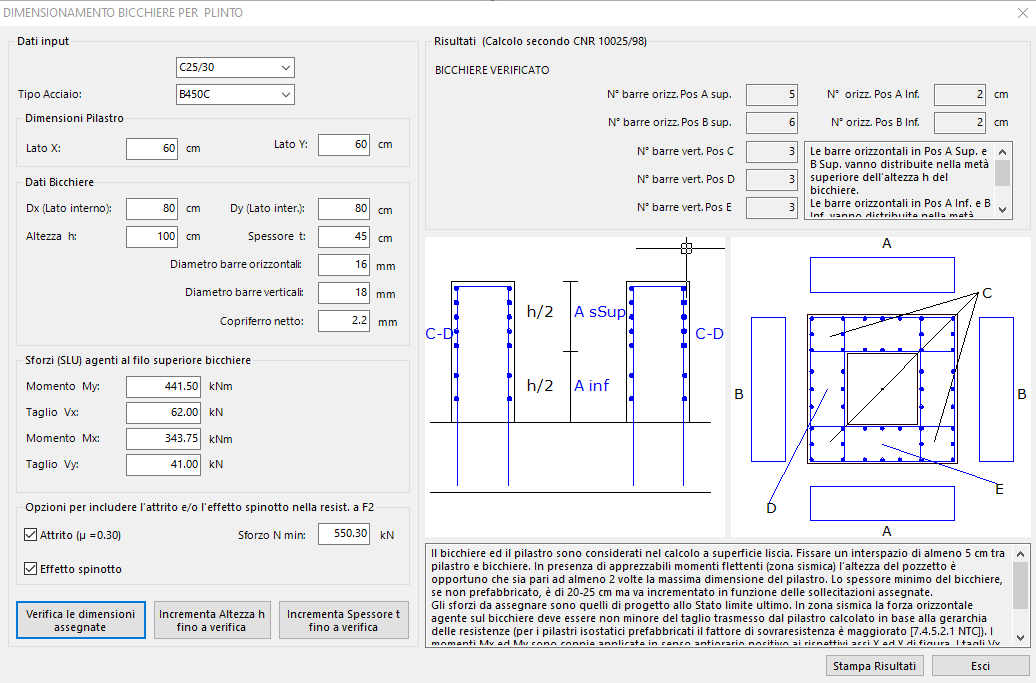Click N° barre vert. Pos C result

pyautogui.click(x=772, y=151)
